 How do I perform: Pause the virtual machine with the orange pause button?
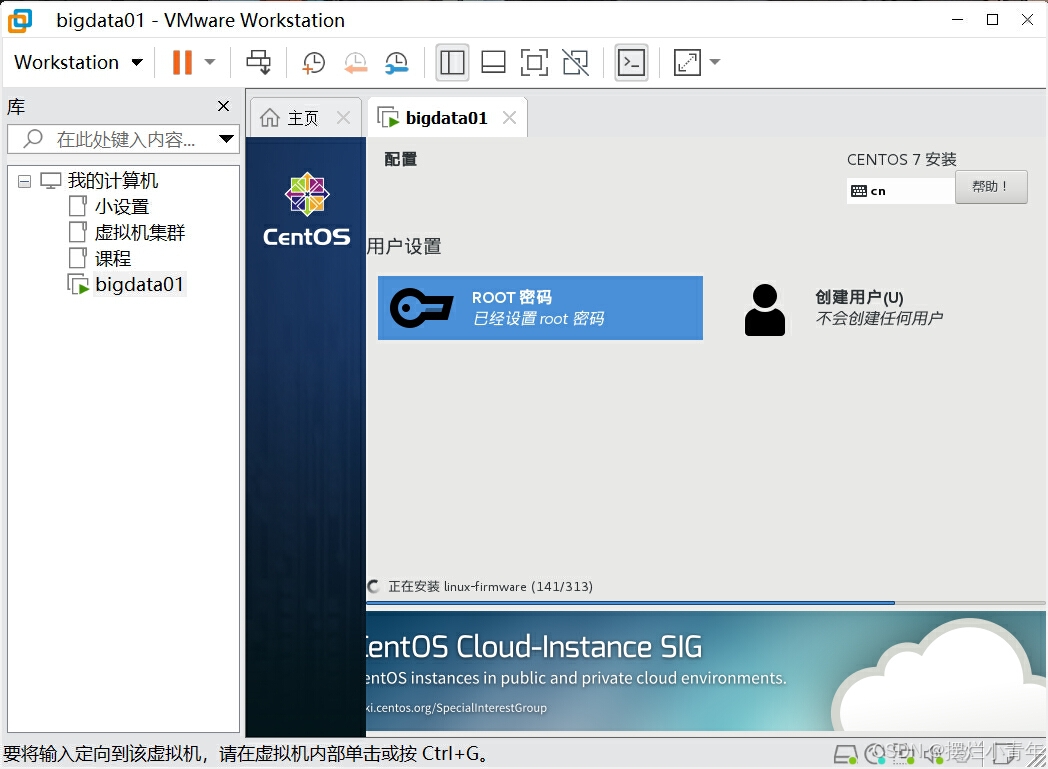click(x=182, y=62)
